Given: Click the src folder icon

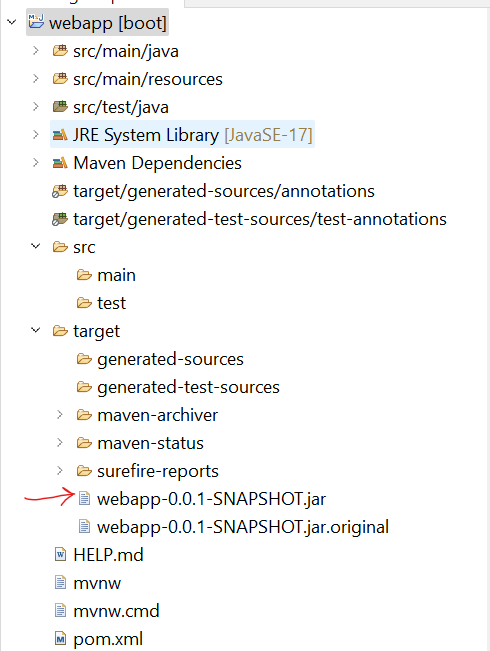Looking at the screenshot, I should [x=60, y=247].
